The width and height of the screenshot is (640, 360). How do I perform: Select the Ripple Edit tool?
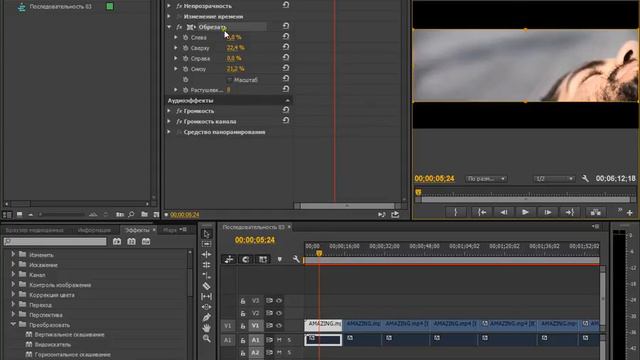(x=207, y=254)
